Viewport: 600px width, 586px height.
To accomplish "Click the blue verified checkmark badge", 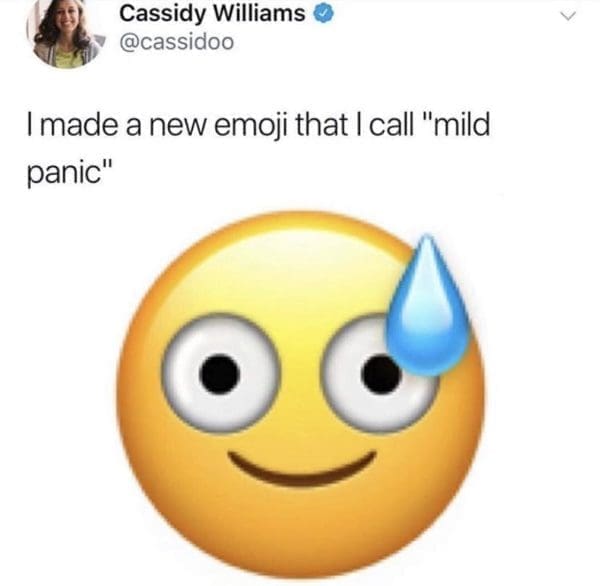I will (x=324, y=15).
